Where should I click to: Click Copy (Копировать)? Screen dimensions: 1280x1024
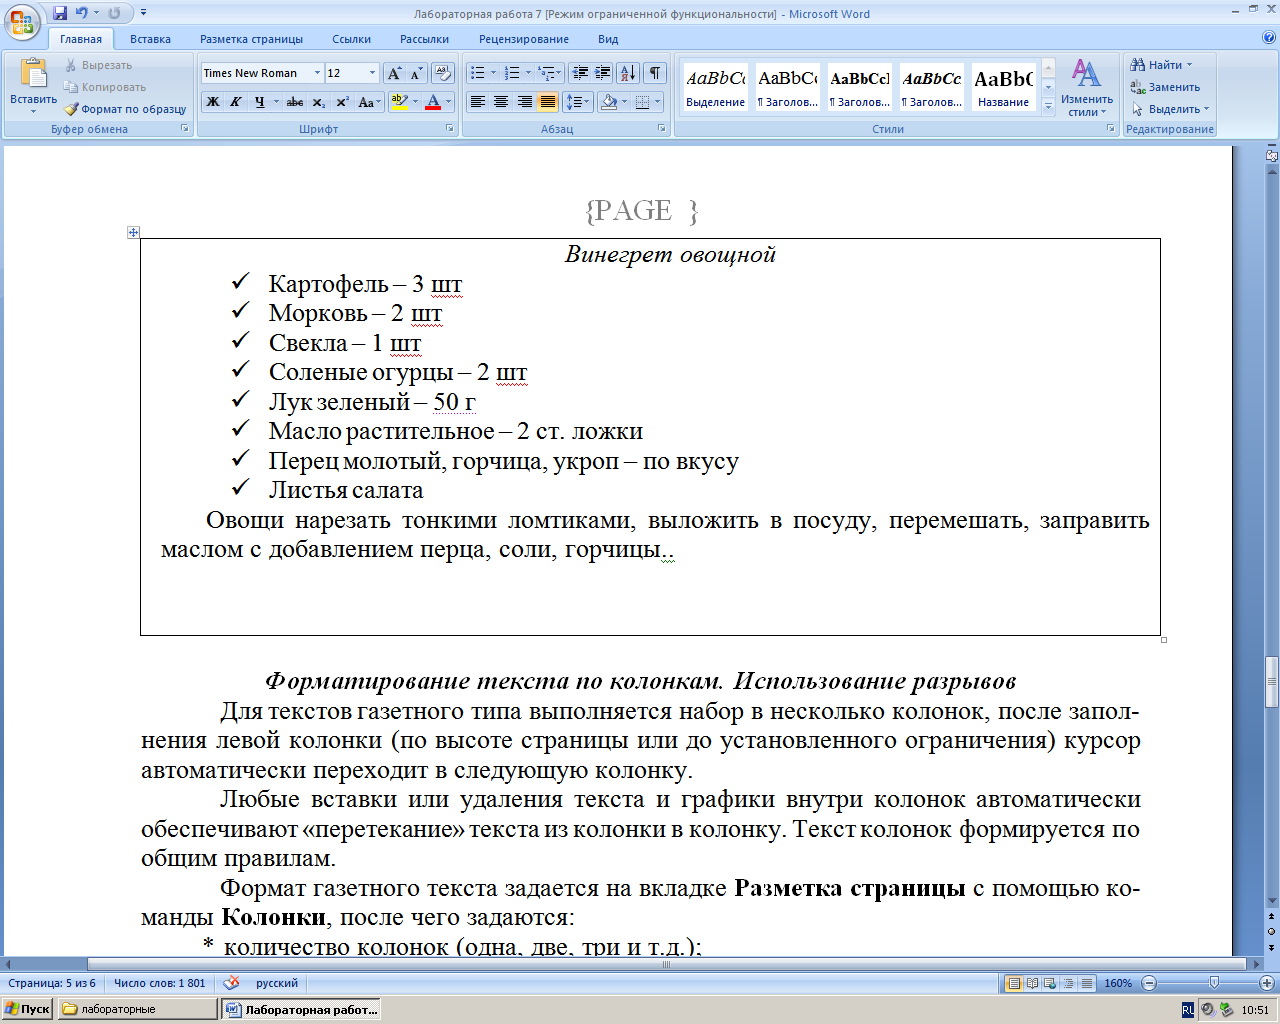[x=105, y=87]
